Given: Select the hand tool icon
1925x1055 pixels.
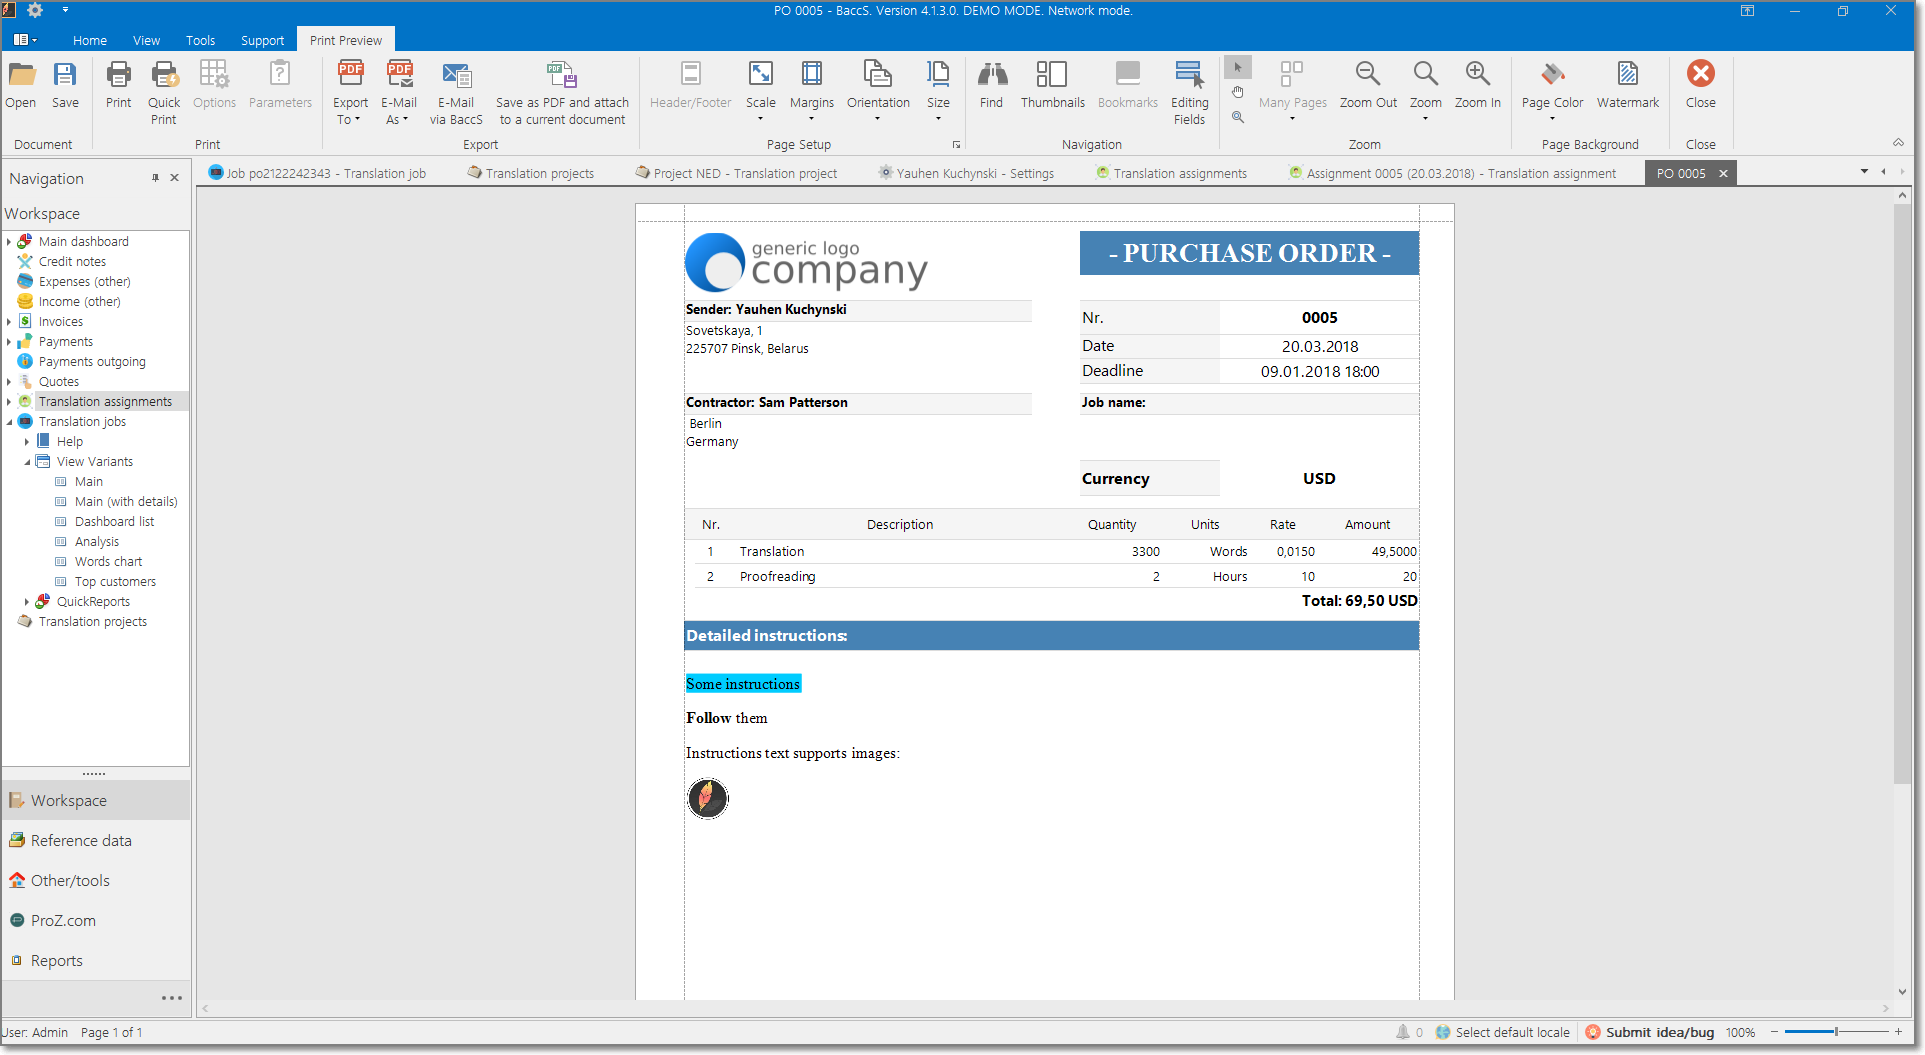Looking at the screenshot, I should click(1238, 92).
